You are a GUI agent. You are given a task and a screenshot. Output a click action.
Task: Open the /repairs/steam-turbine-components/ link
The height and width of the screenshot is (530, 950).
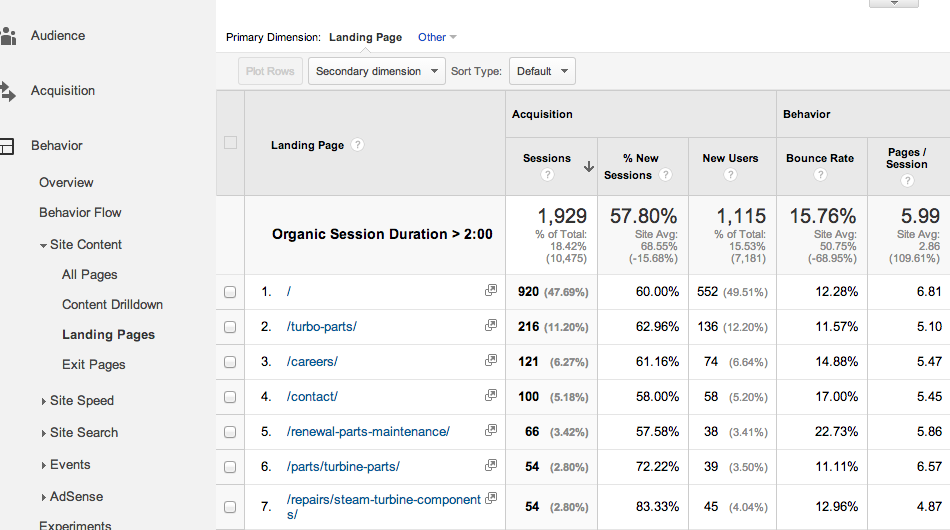point(384,507)
